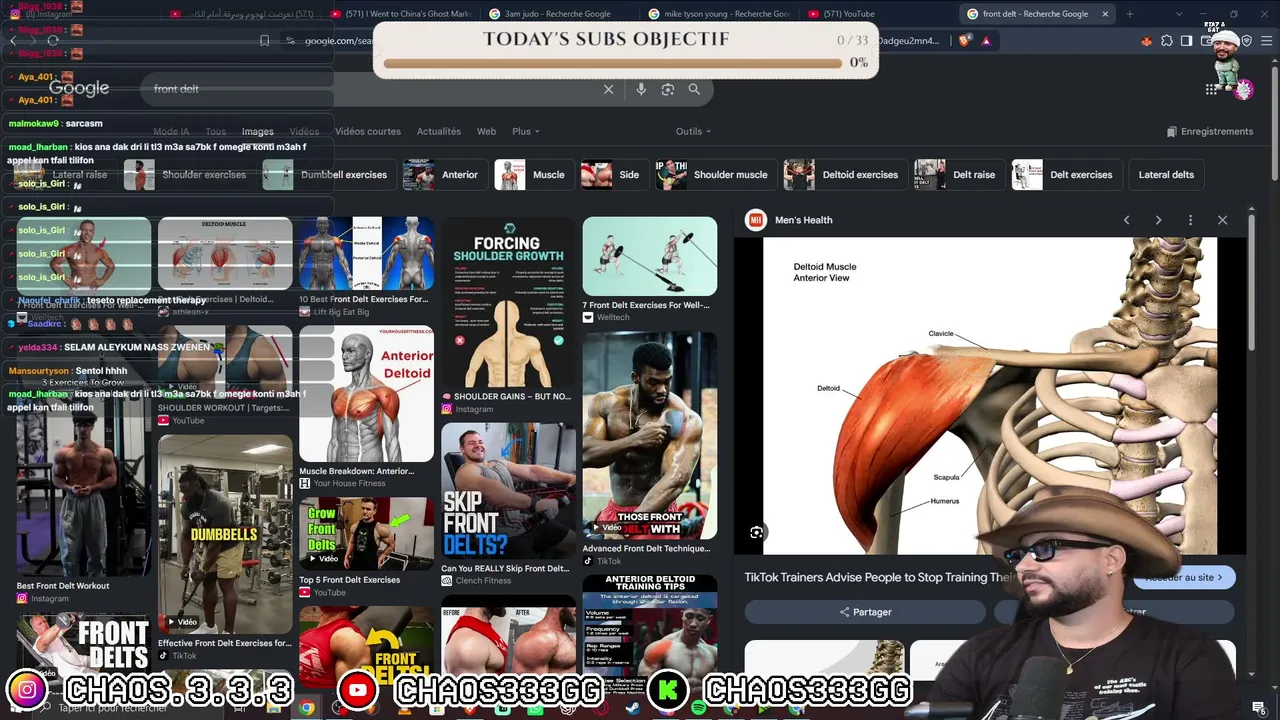Switch to the Images results tab

[257, 132]
